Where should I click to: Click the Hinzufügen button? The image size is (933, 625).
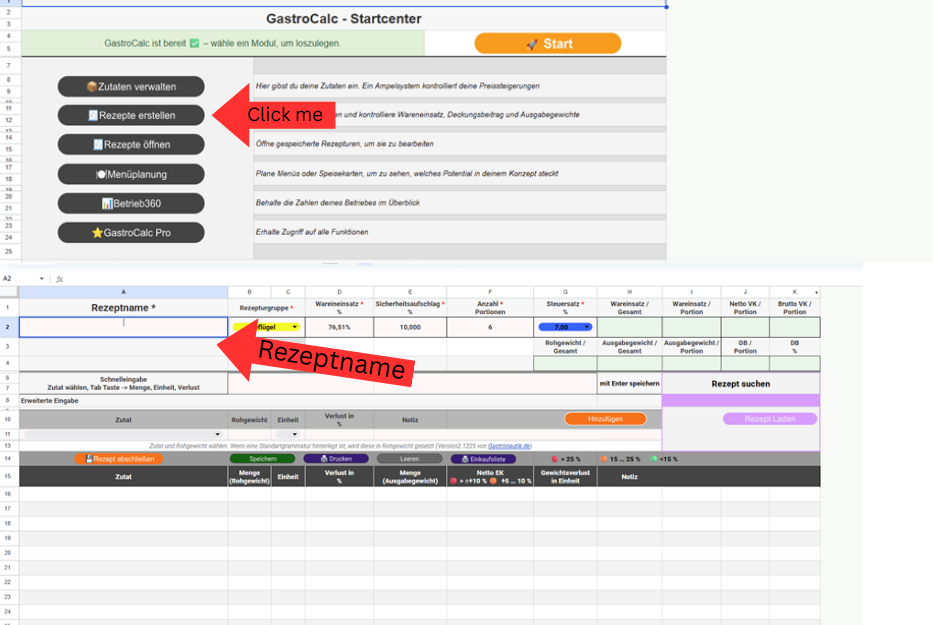pyautogui.click(x=605, y=419)
